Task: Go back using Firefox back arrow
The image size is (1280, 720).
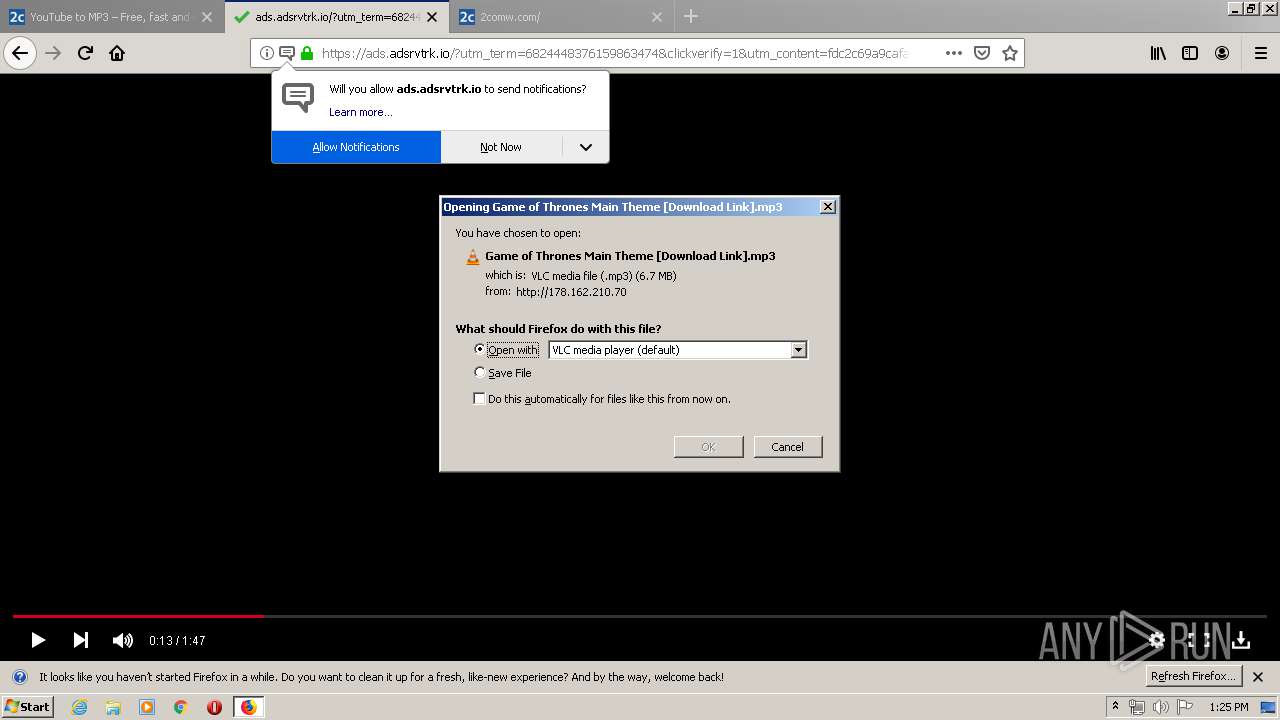Action: pyautogui.click(x=20, y=53)
